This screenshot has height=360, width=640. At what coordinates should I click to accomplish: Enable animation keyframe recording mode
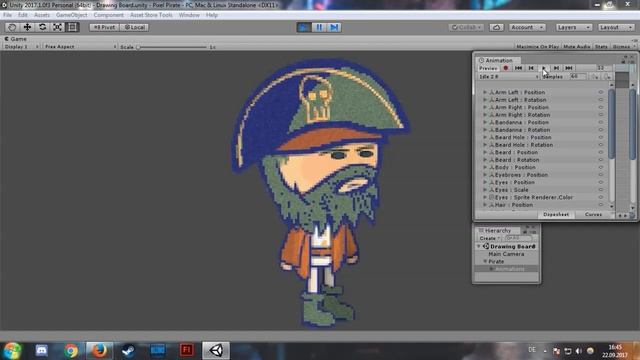pyautogui.click(x=506, y=68)
